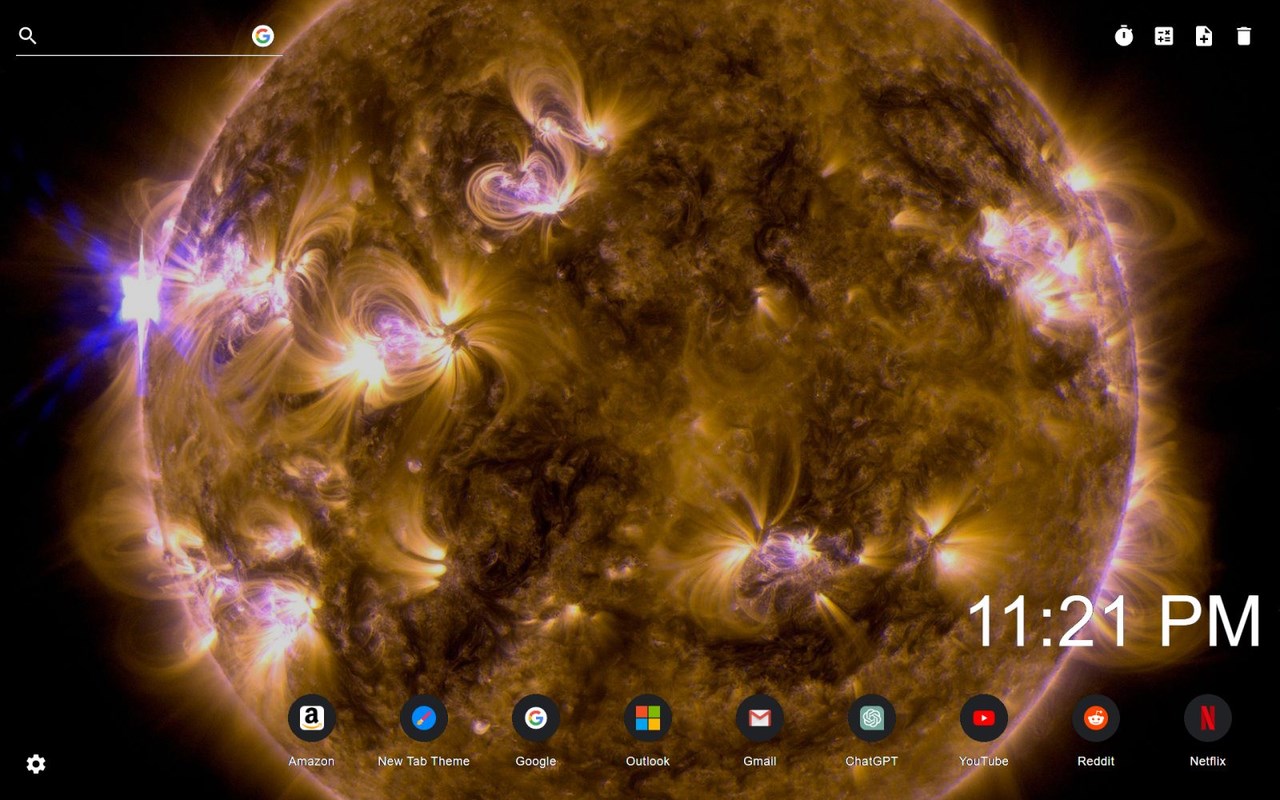This screenshot has width=1280, height=800.
Task: Click the magnifying glass search icon
Action: [28, 36]
